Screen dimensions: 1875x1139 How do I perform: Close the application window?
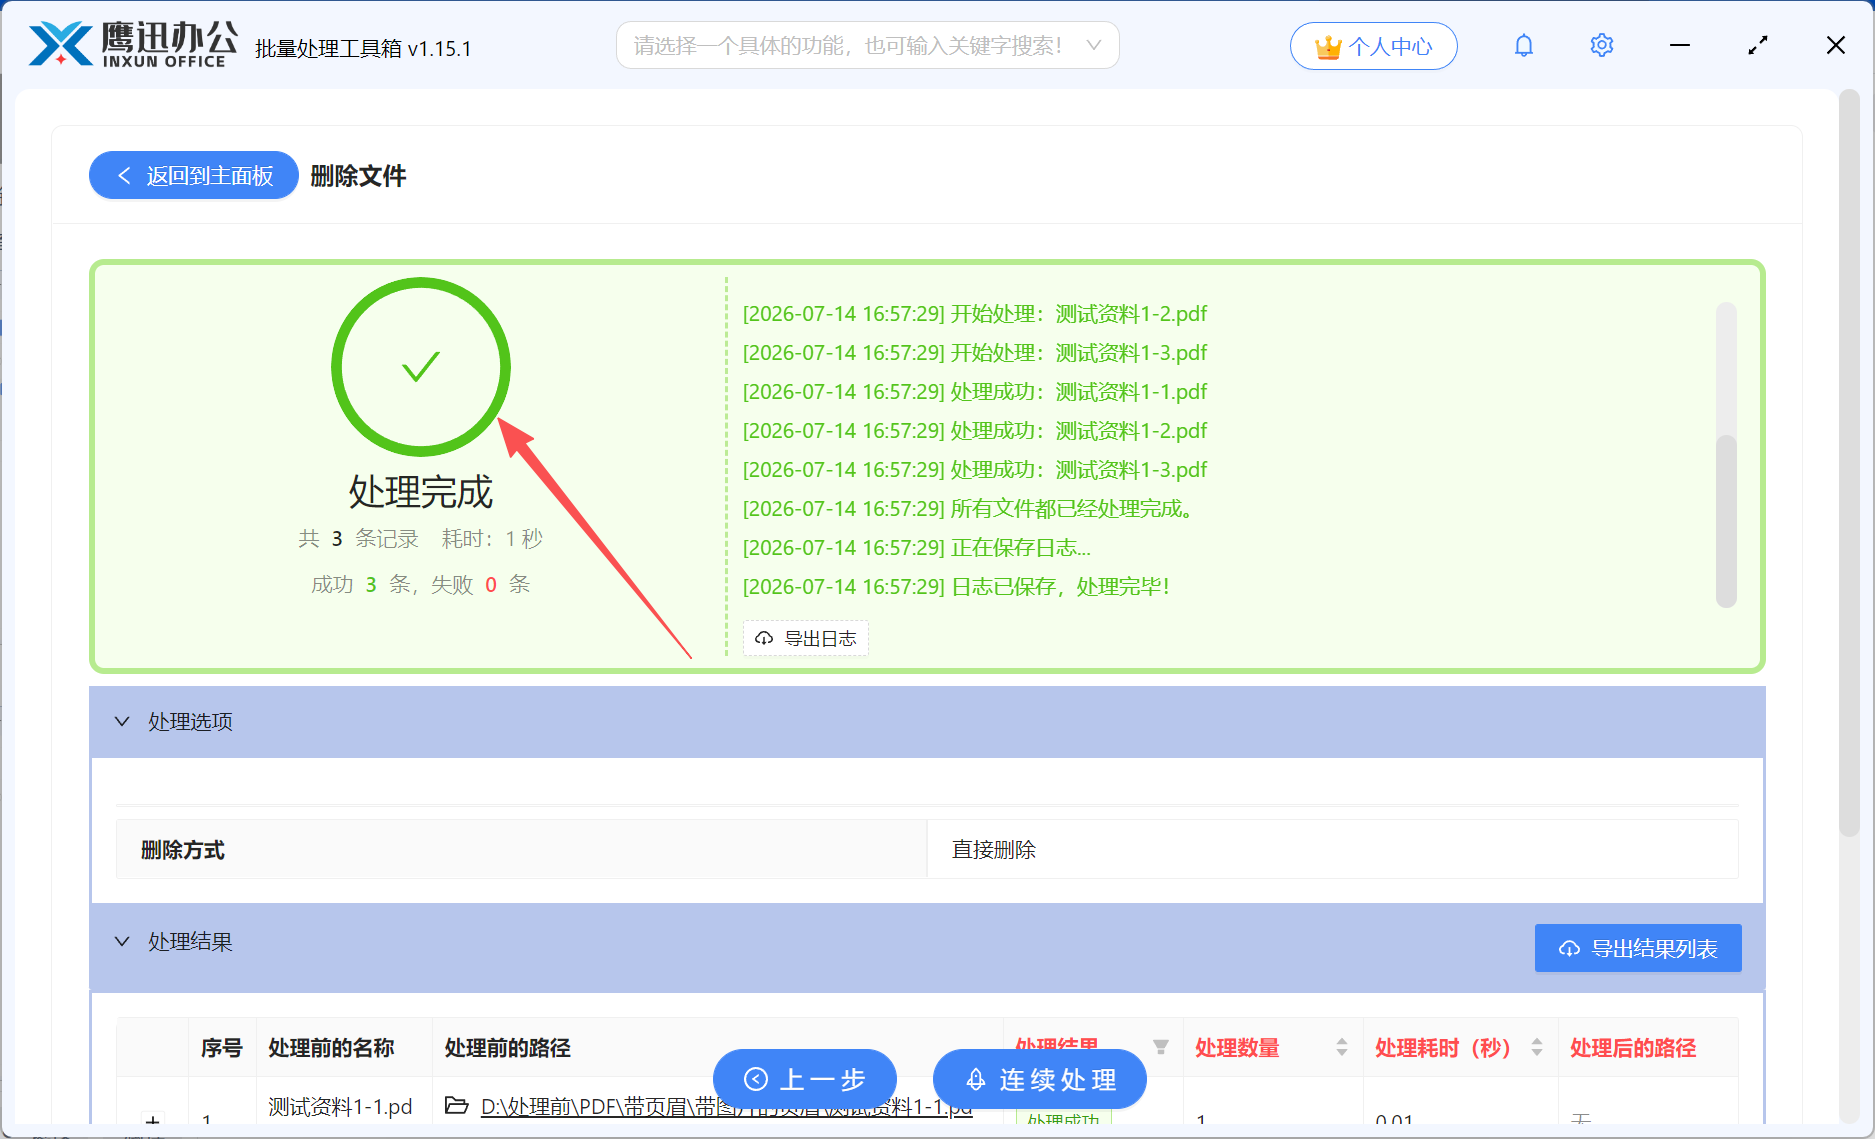pos(1835,45)
